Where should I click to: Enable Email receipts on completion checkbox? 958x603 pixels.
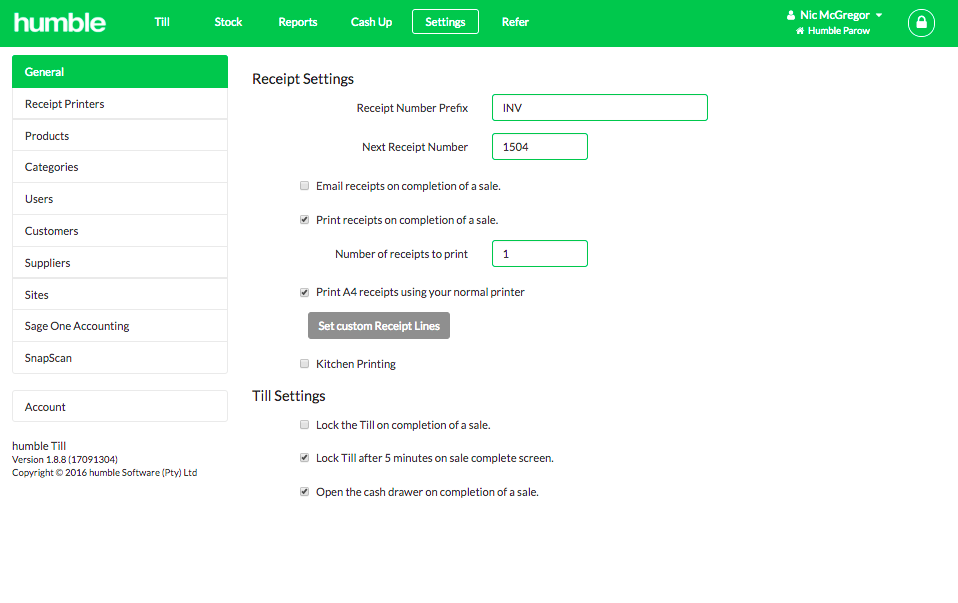304,186
